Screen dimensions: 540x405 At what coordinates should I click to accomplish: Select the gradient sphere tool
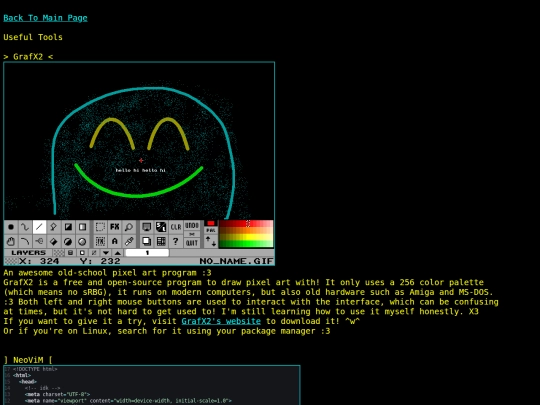[82, 241]
